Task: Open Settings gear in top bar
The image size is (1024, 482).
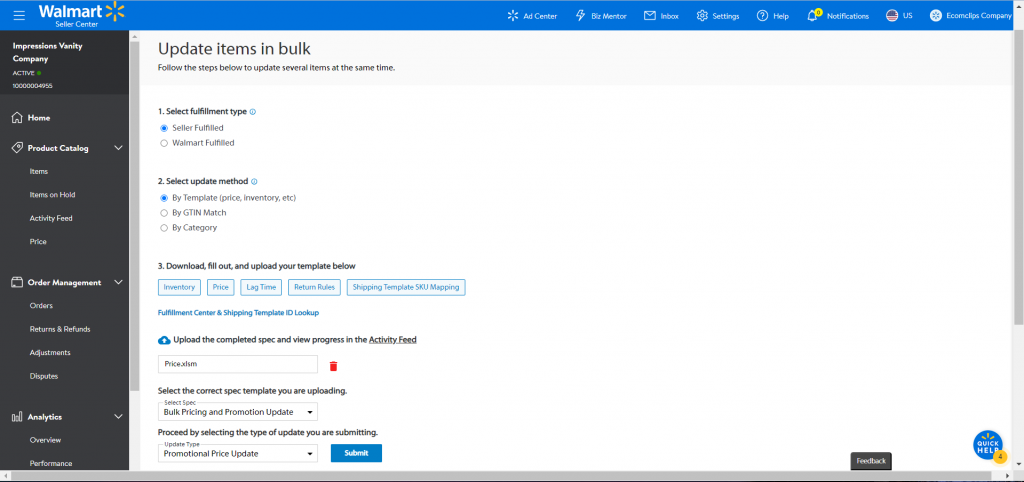Action: (x=702, y=16)
